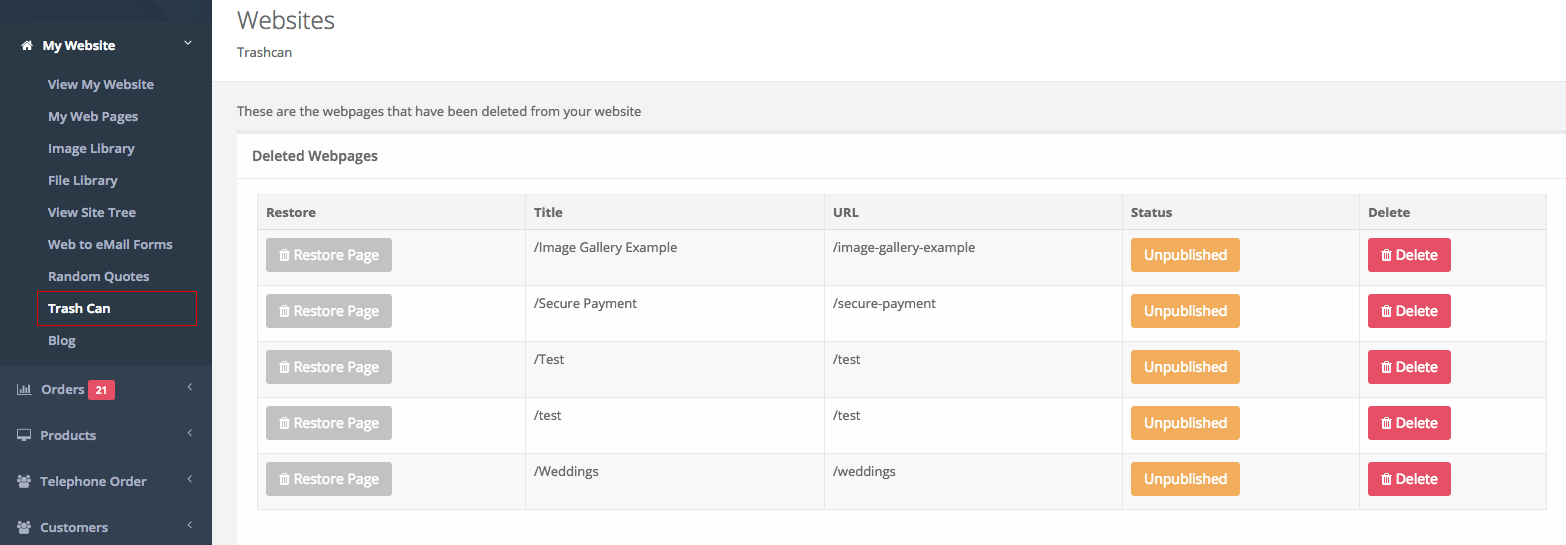Click trash icon on Weddings Delete button
The height and width of the screenshot is (545, 1566).
(1386, 479)
